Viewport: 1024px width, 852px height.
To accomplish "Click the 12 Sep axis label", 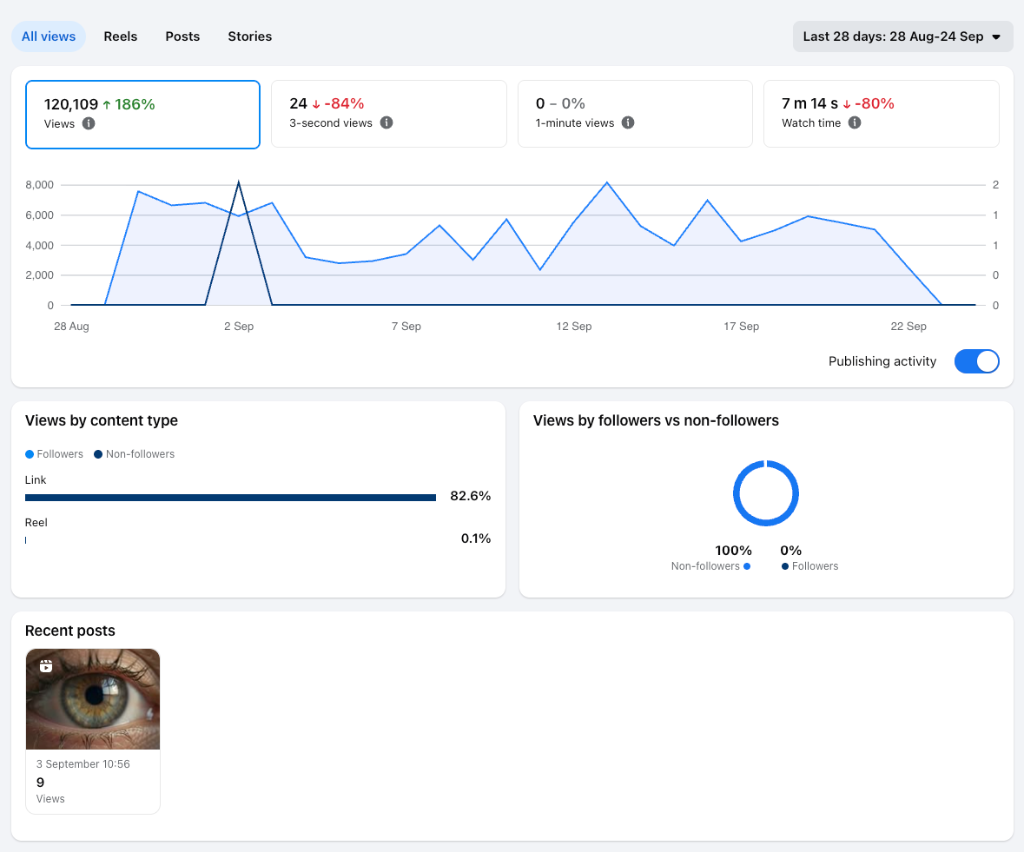I will (x=574, y=326).
